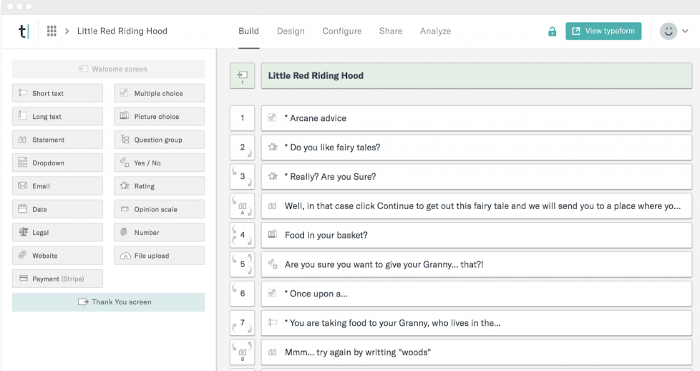Select question number box 3
Screen dimensions: 700x371
(242, 177)
